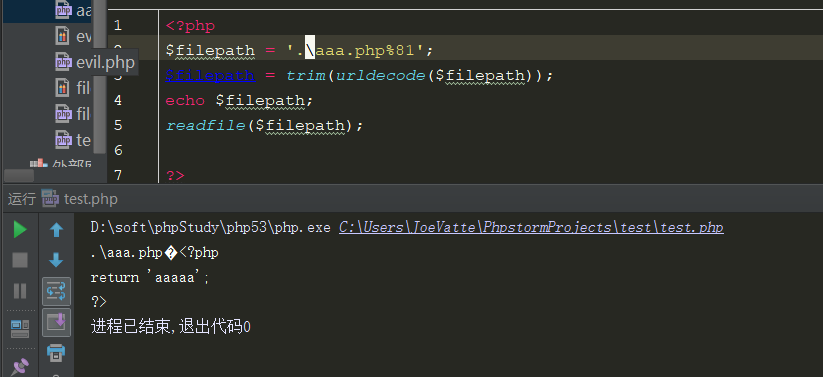Click line number 5 in gutter

(117, 125)
